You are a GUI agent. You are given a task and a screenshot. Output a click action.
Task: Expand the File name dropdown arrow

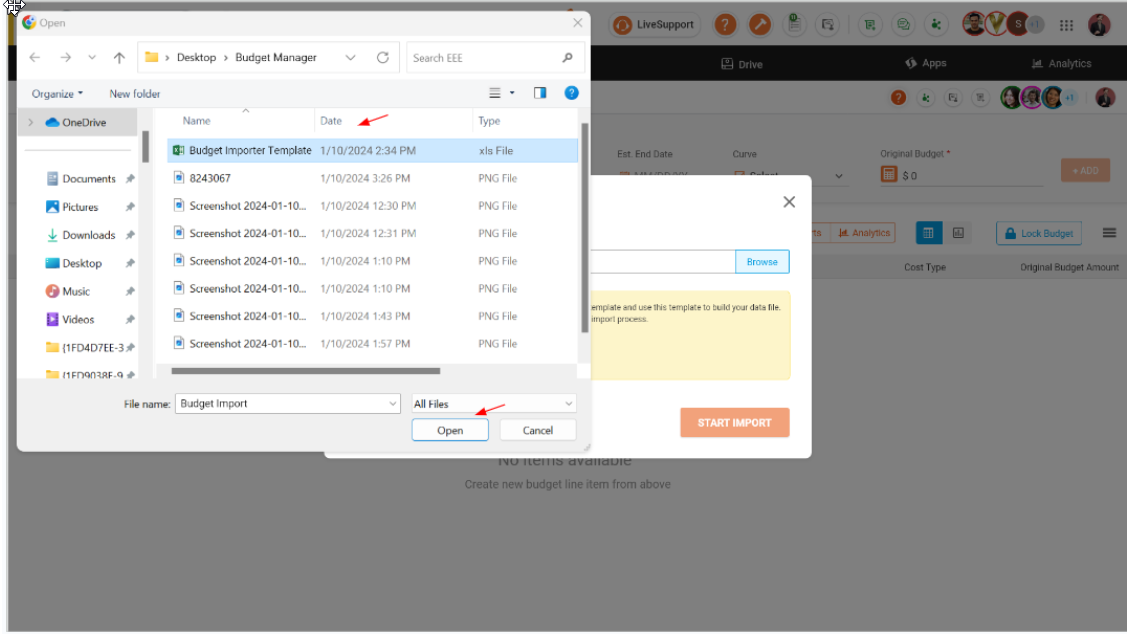(x=393, y=404)
